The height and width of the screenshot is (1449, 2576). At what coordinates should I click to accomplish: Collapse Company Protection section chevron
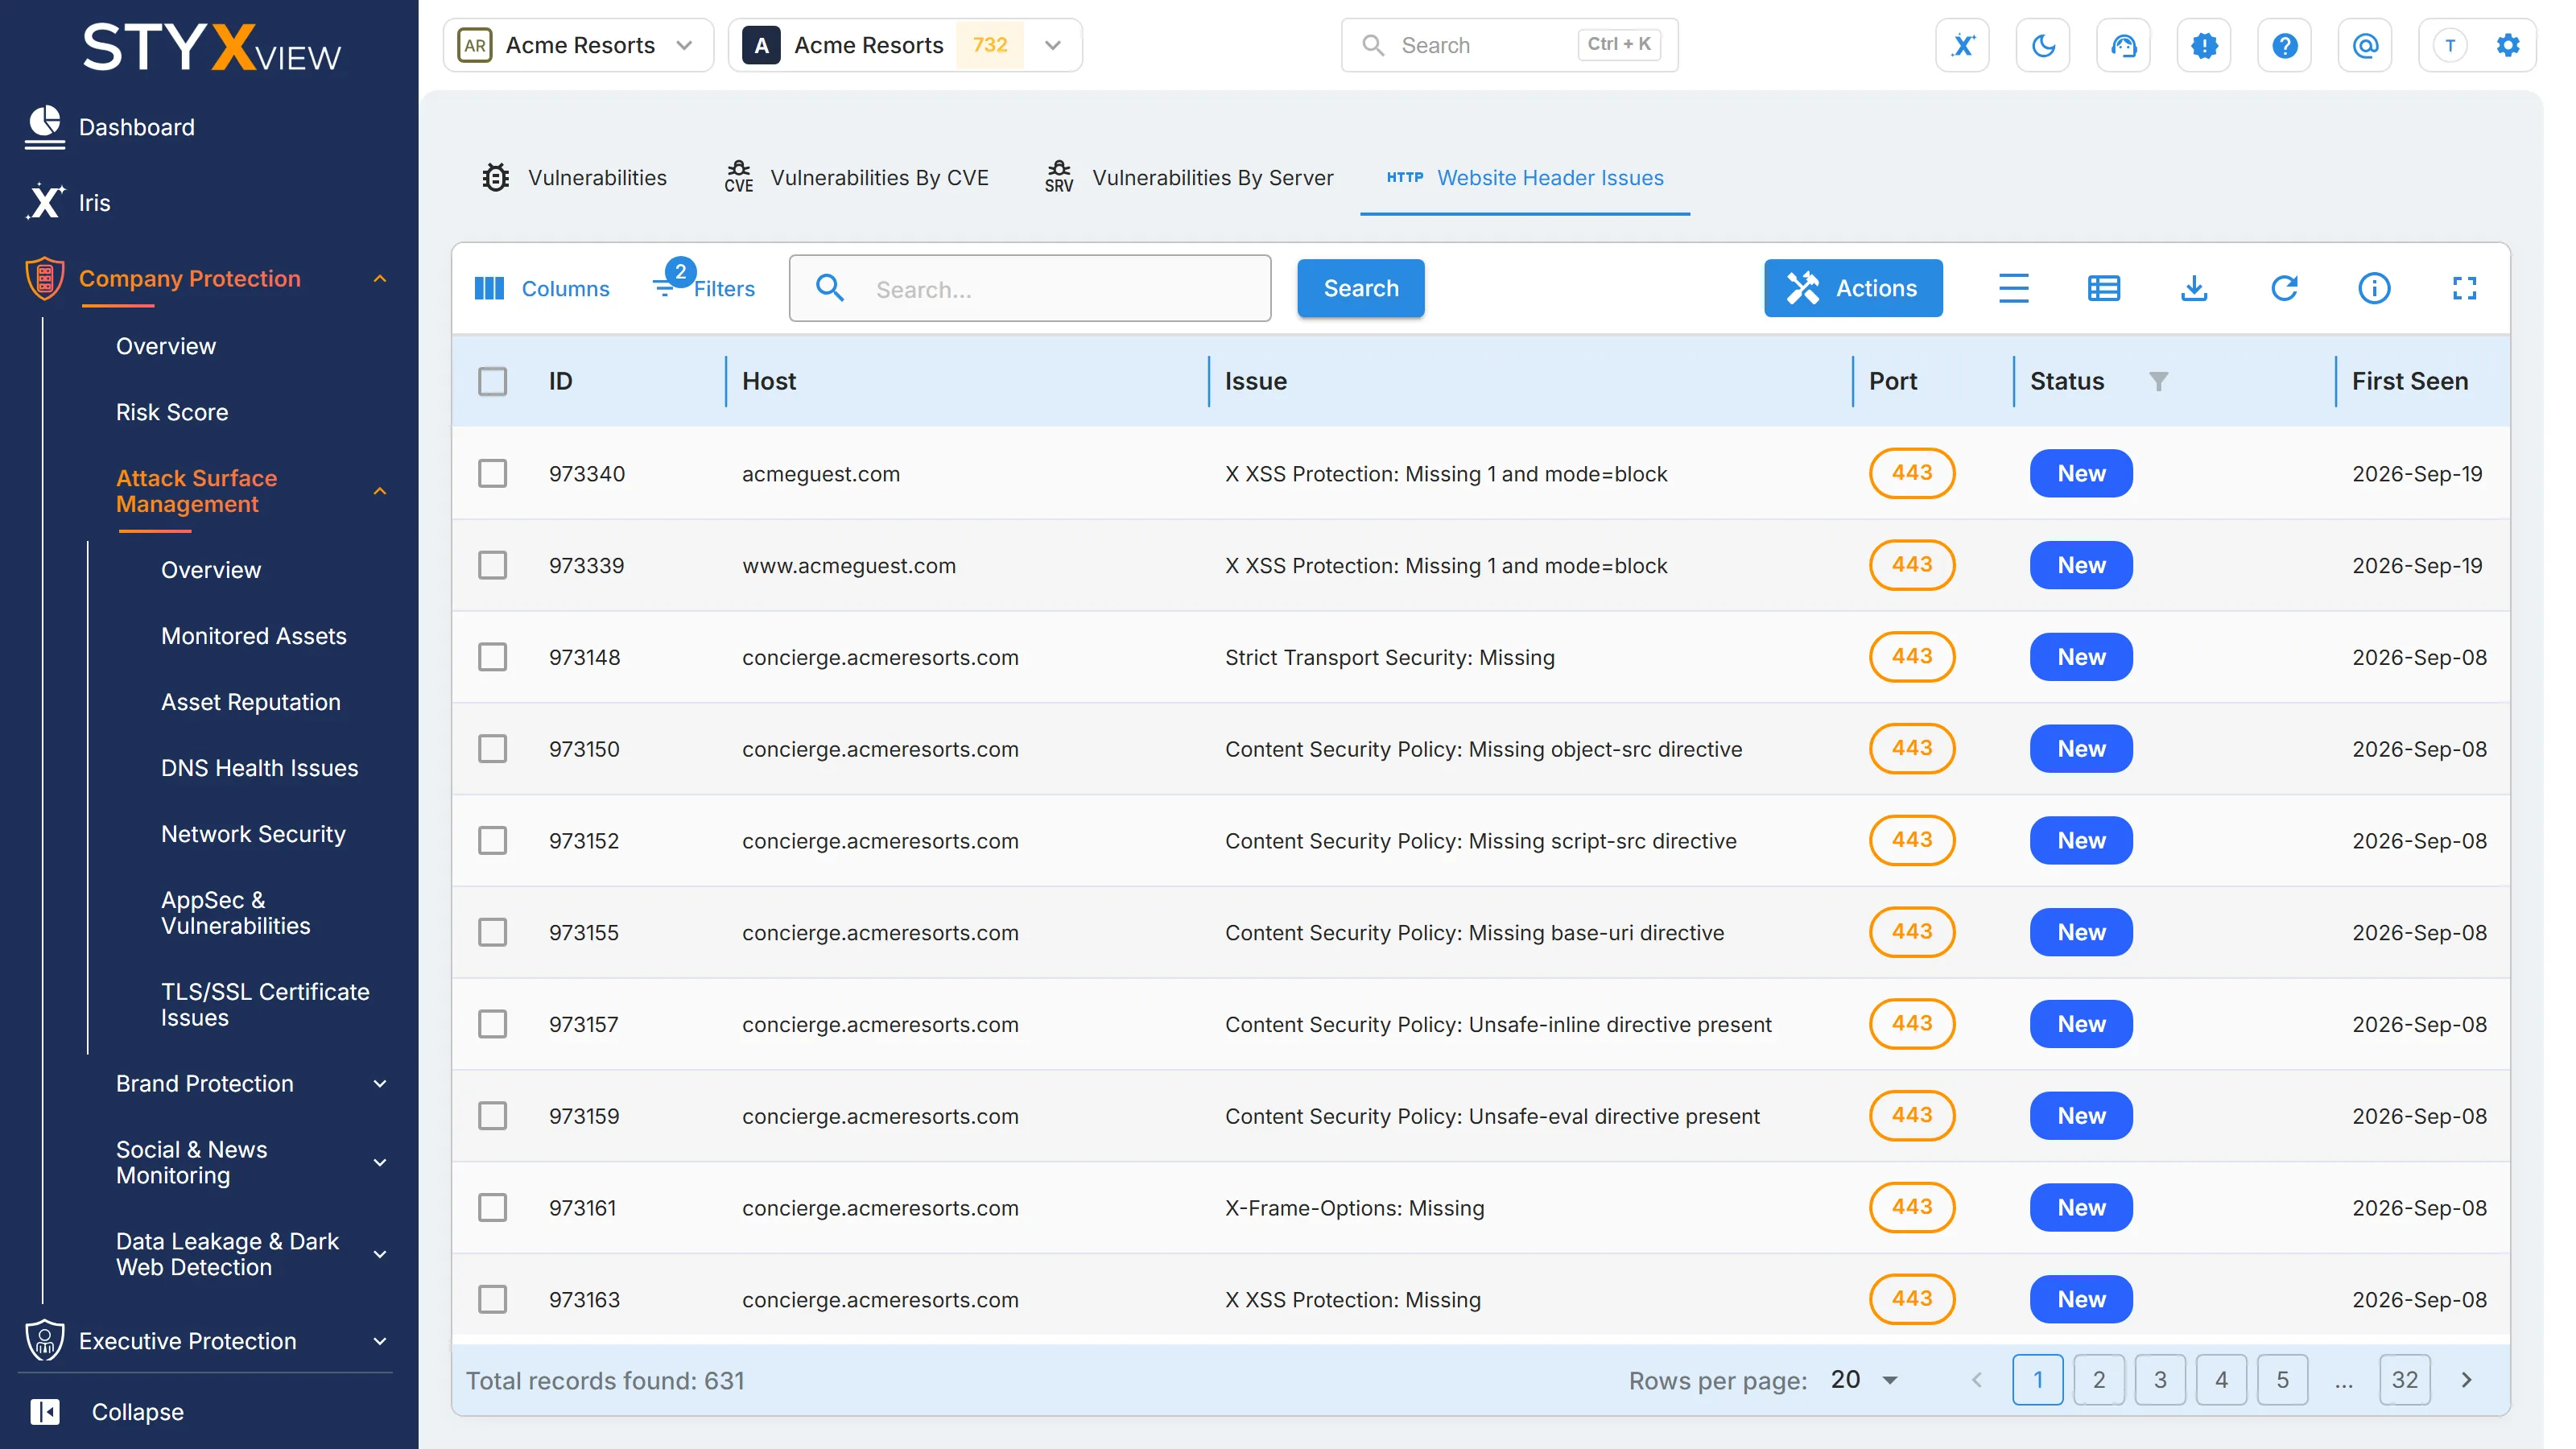(x=380, y=279)
